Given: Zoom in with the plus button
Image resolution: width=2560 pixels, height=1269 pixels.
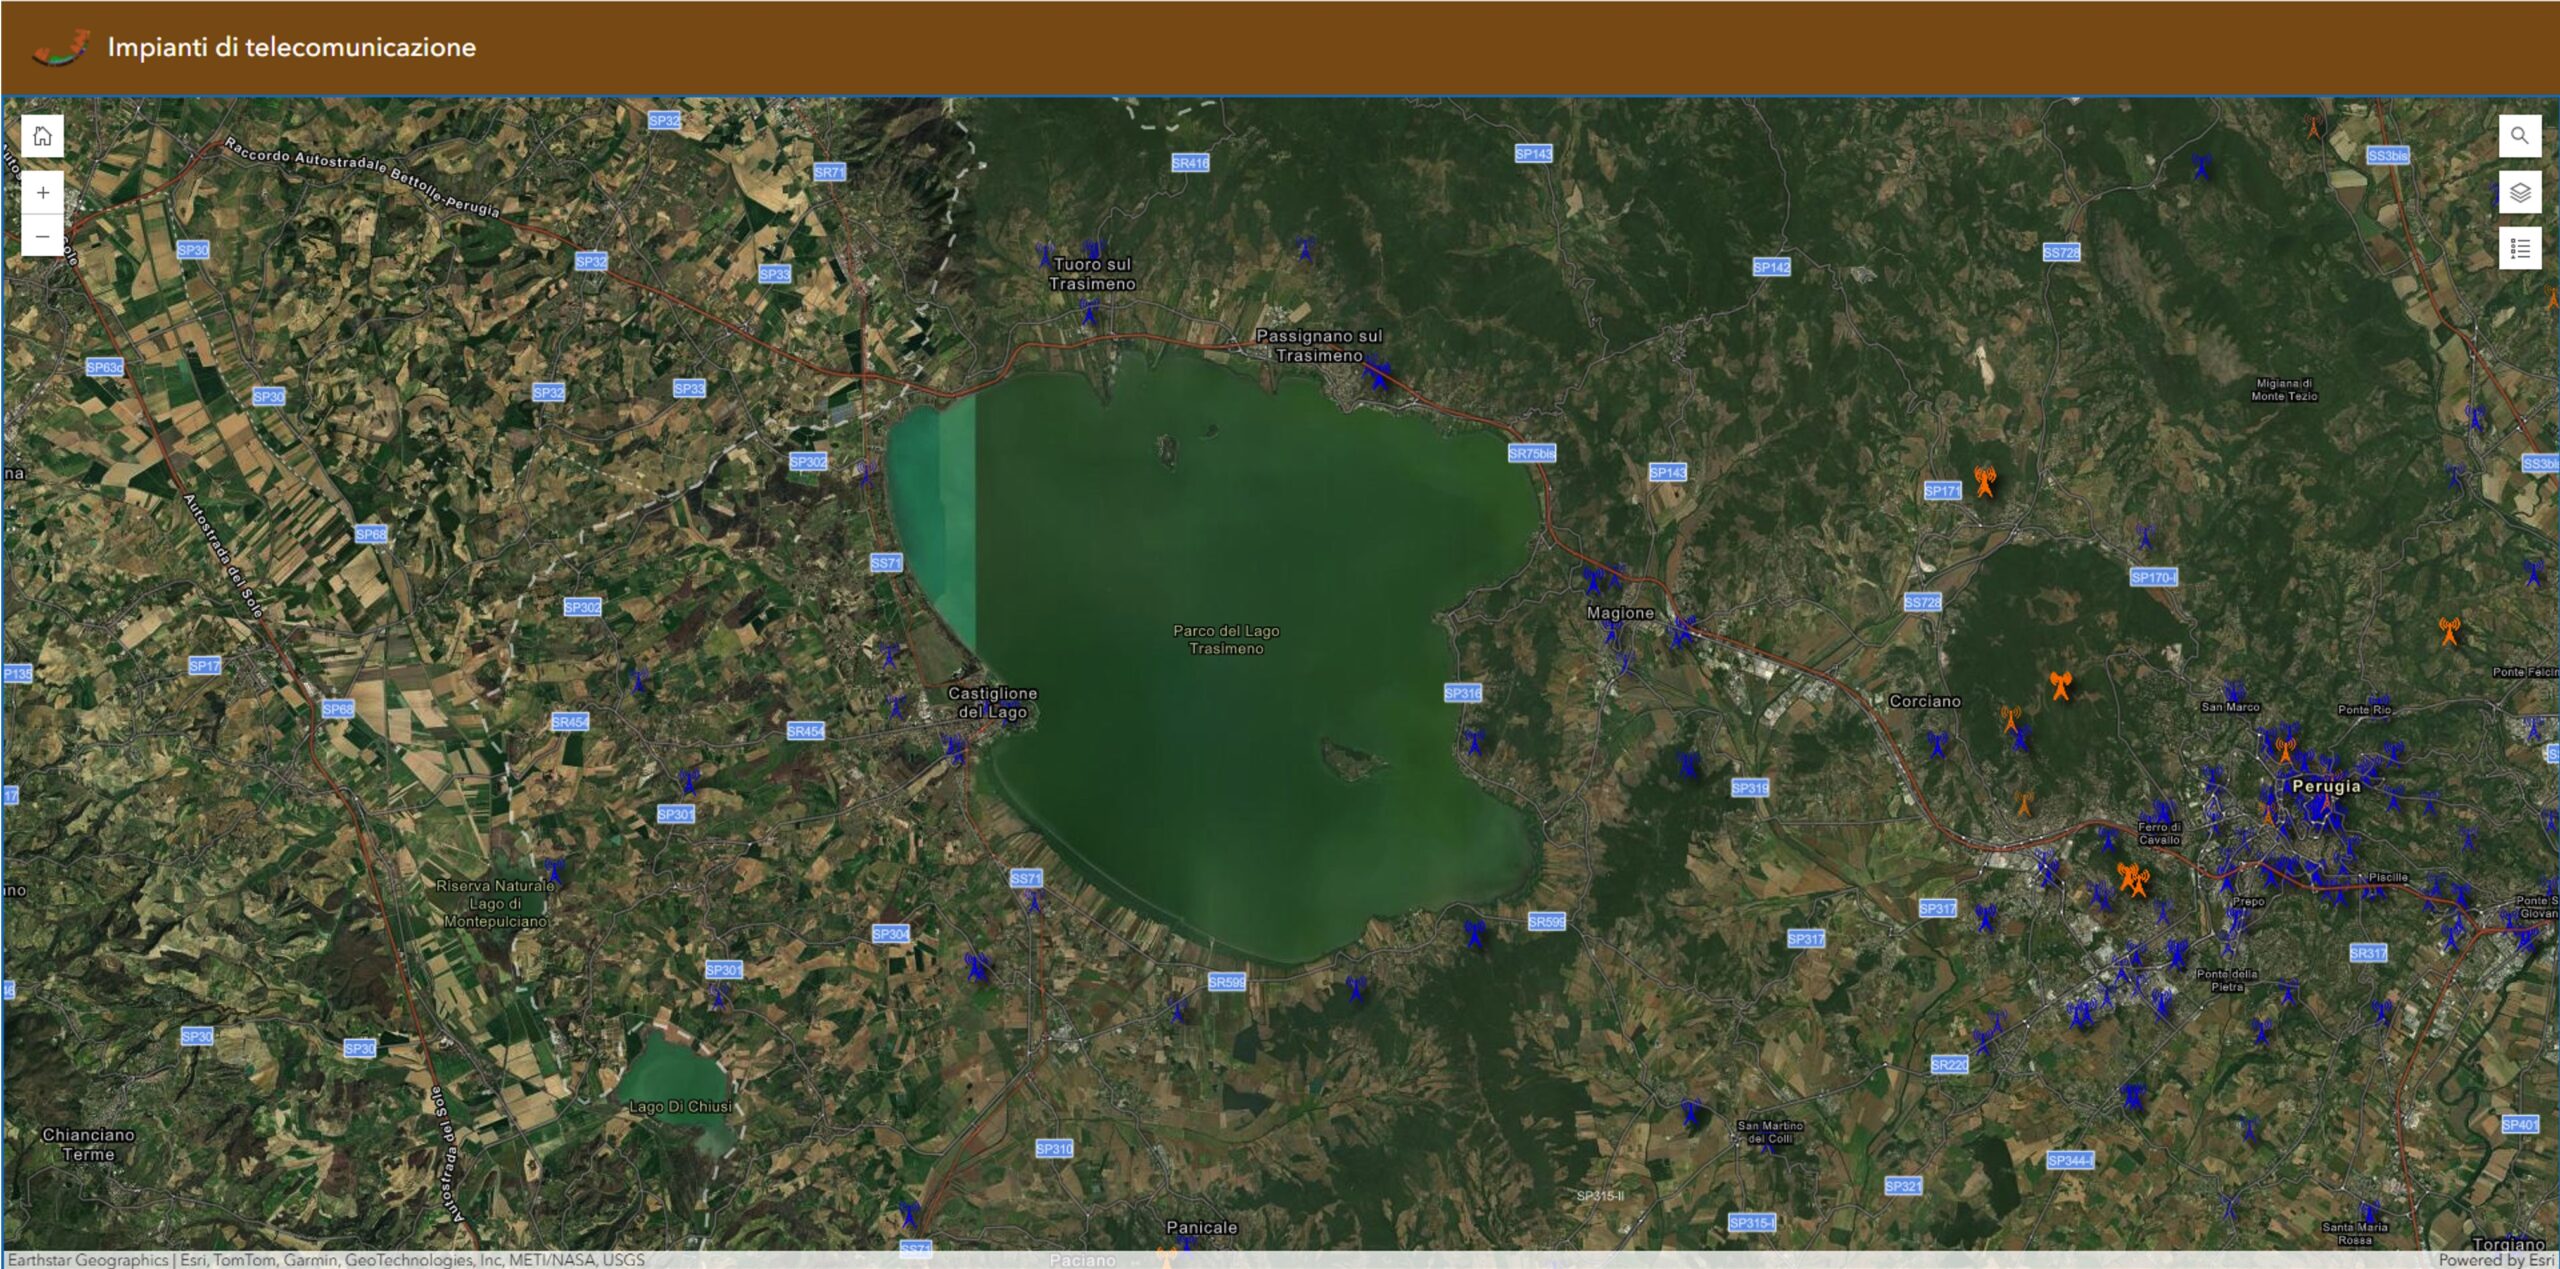Looking at the screenshot, I should click(42, 192).
